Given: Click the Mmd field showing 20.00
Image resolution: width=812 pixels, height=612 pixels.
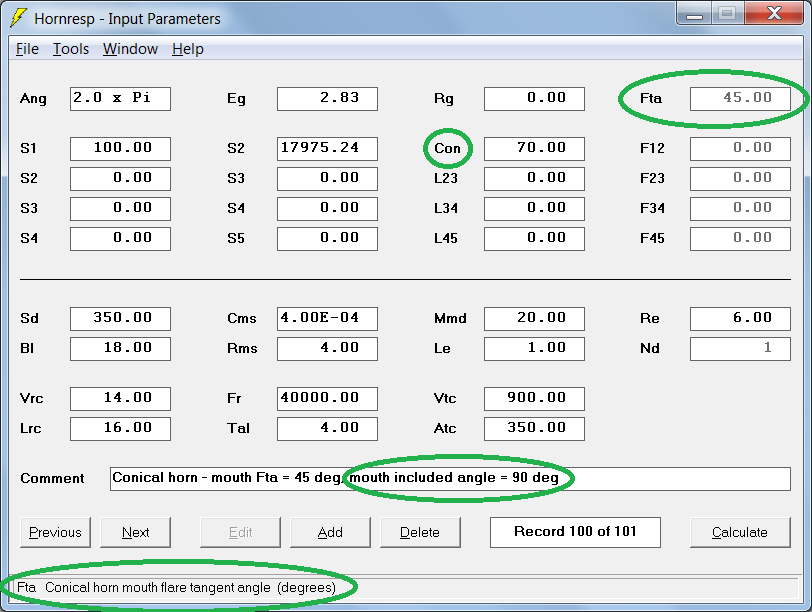Looking at the screenshot, I should pyautogui.click(x=534, y=318).
